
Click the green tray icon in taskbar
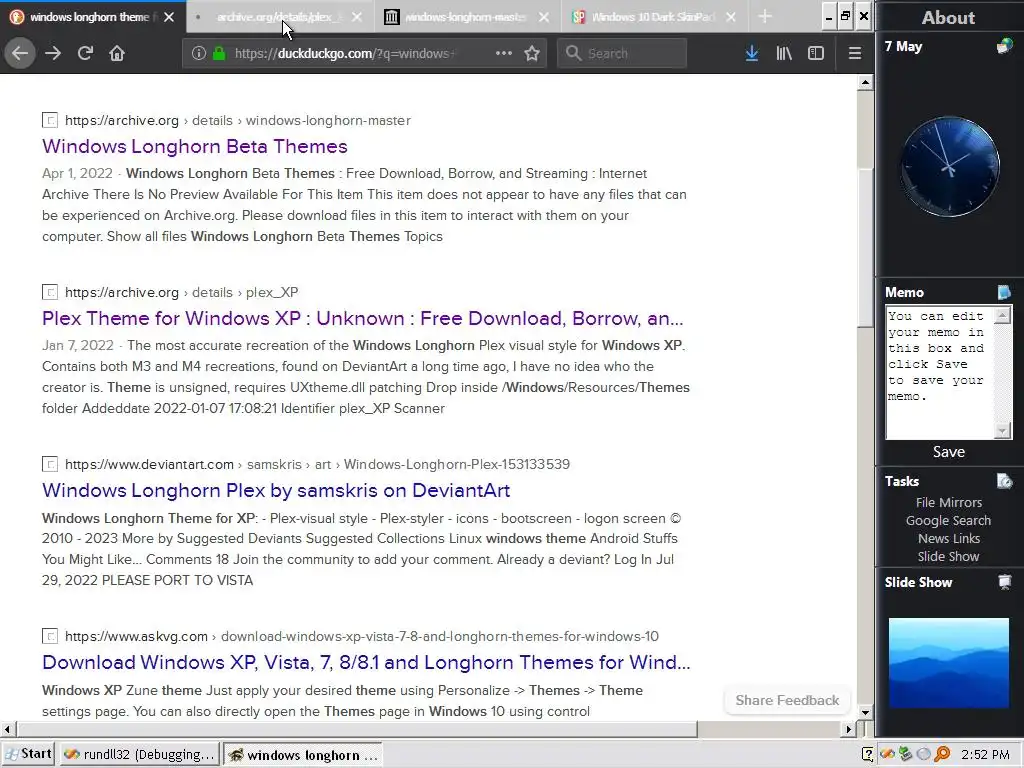(x=905, y=754)
